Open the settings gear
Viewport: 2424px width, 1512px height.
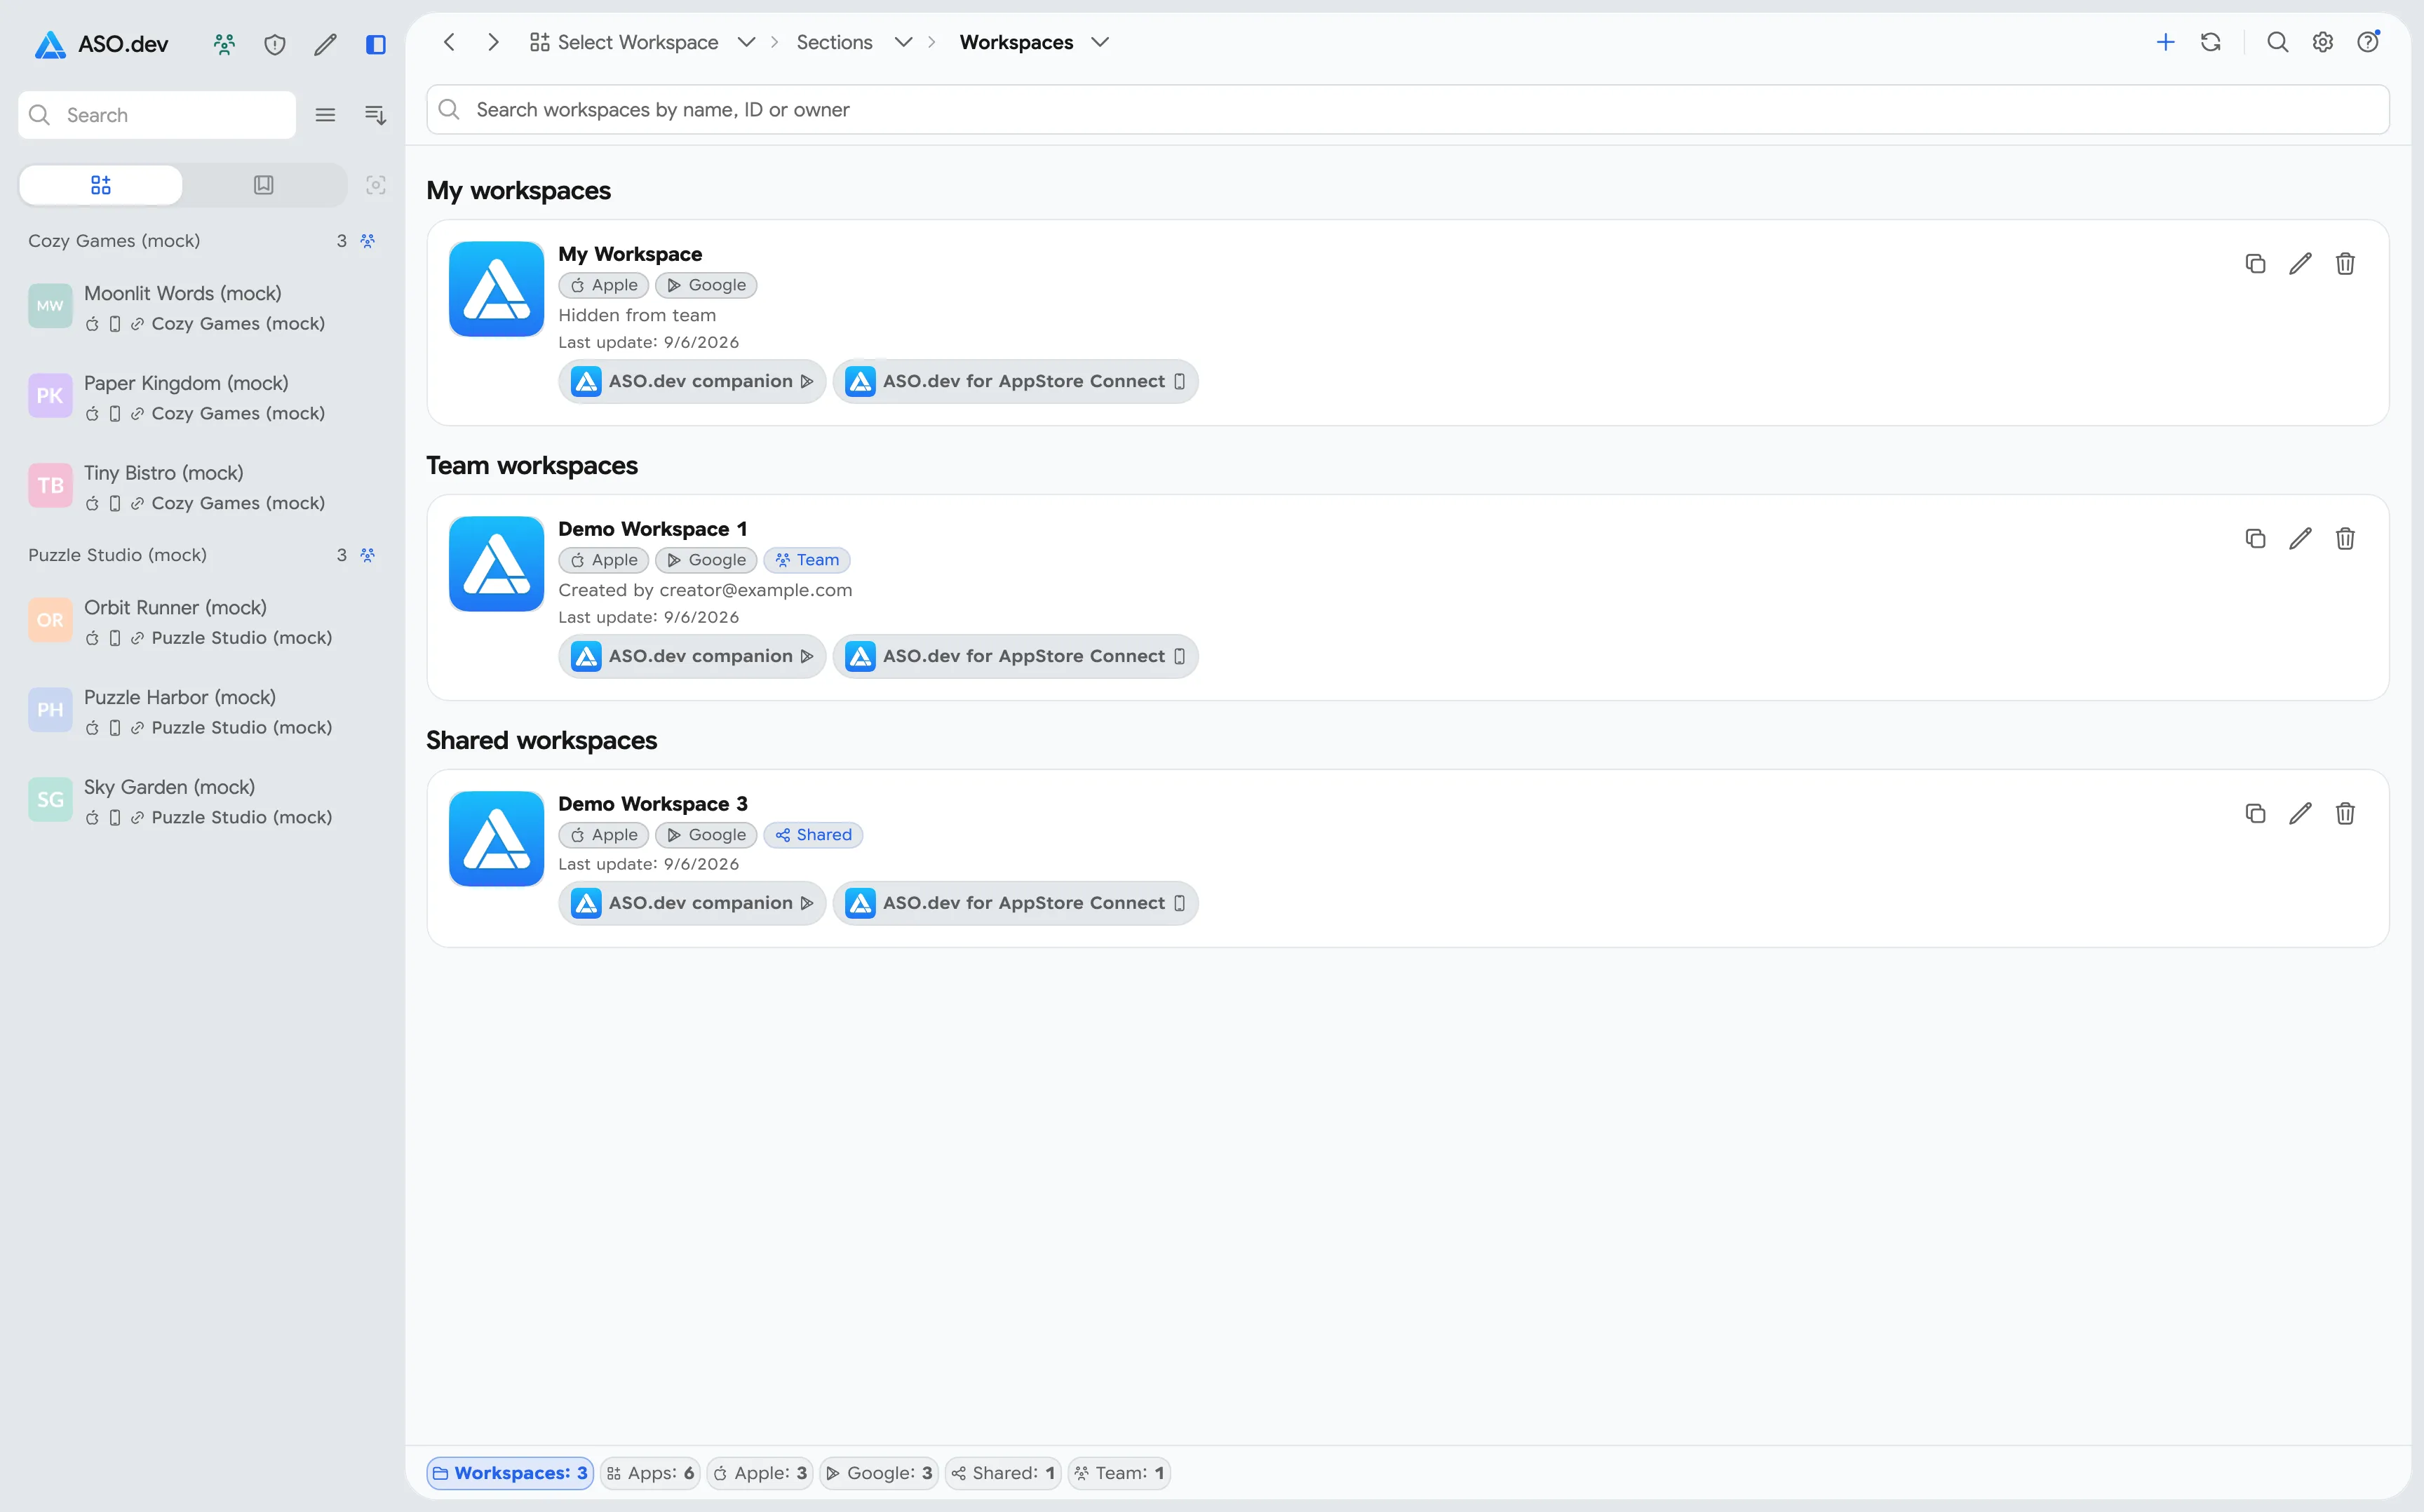tap(2323, 42)
